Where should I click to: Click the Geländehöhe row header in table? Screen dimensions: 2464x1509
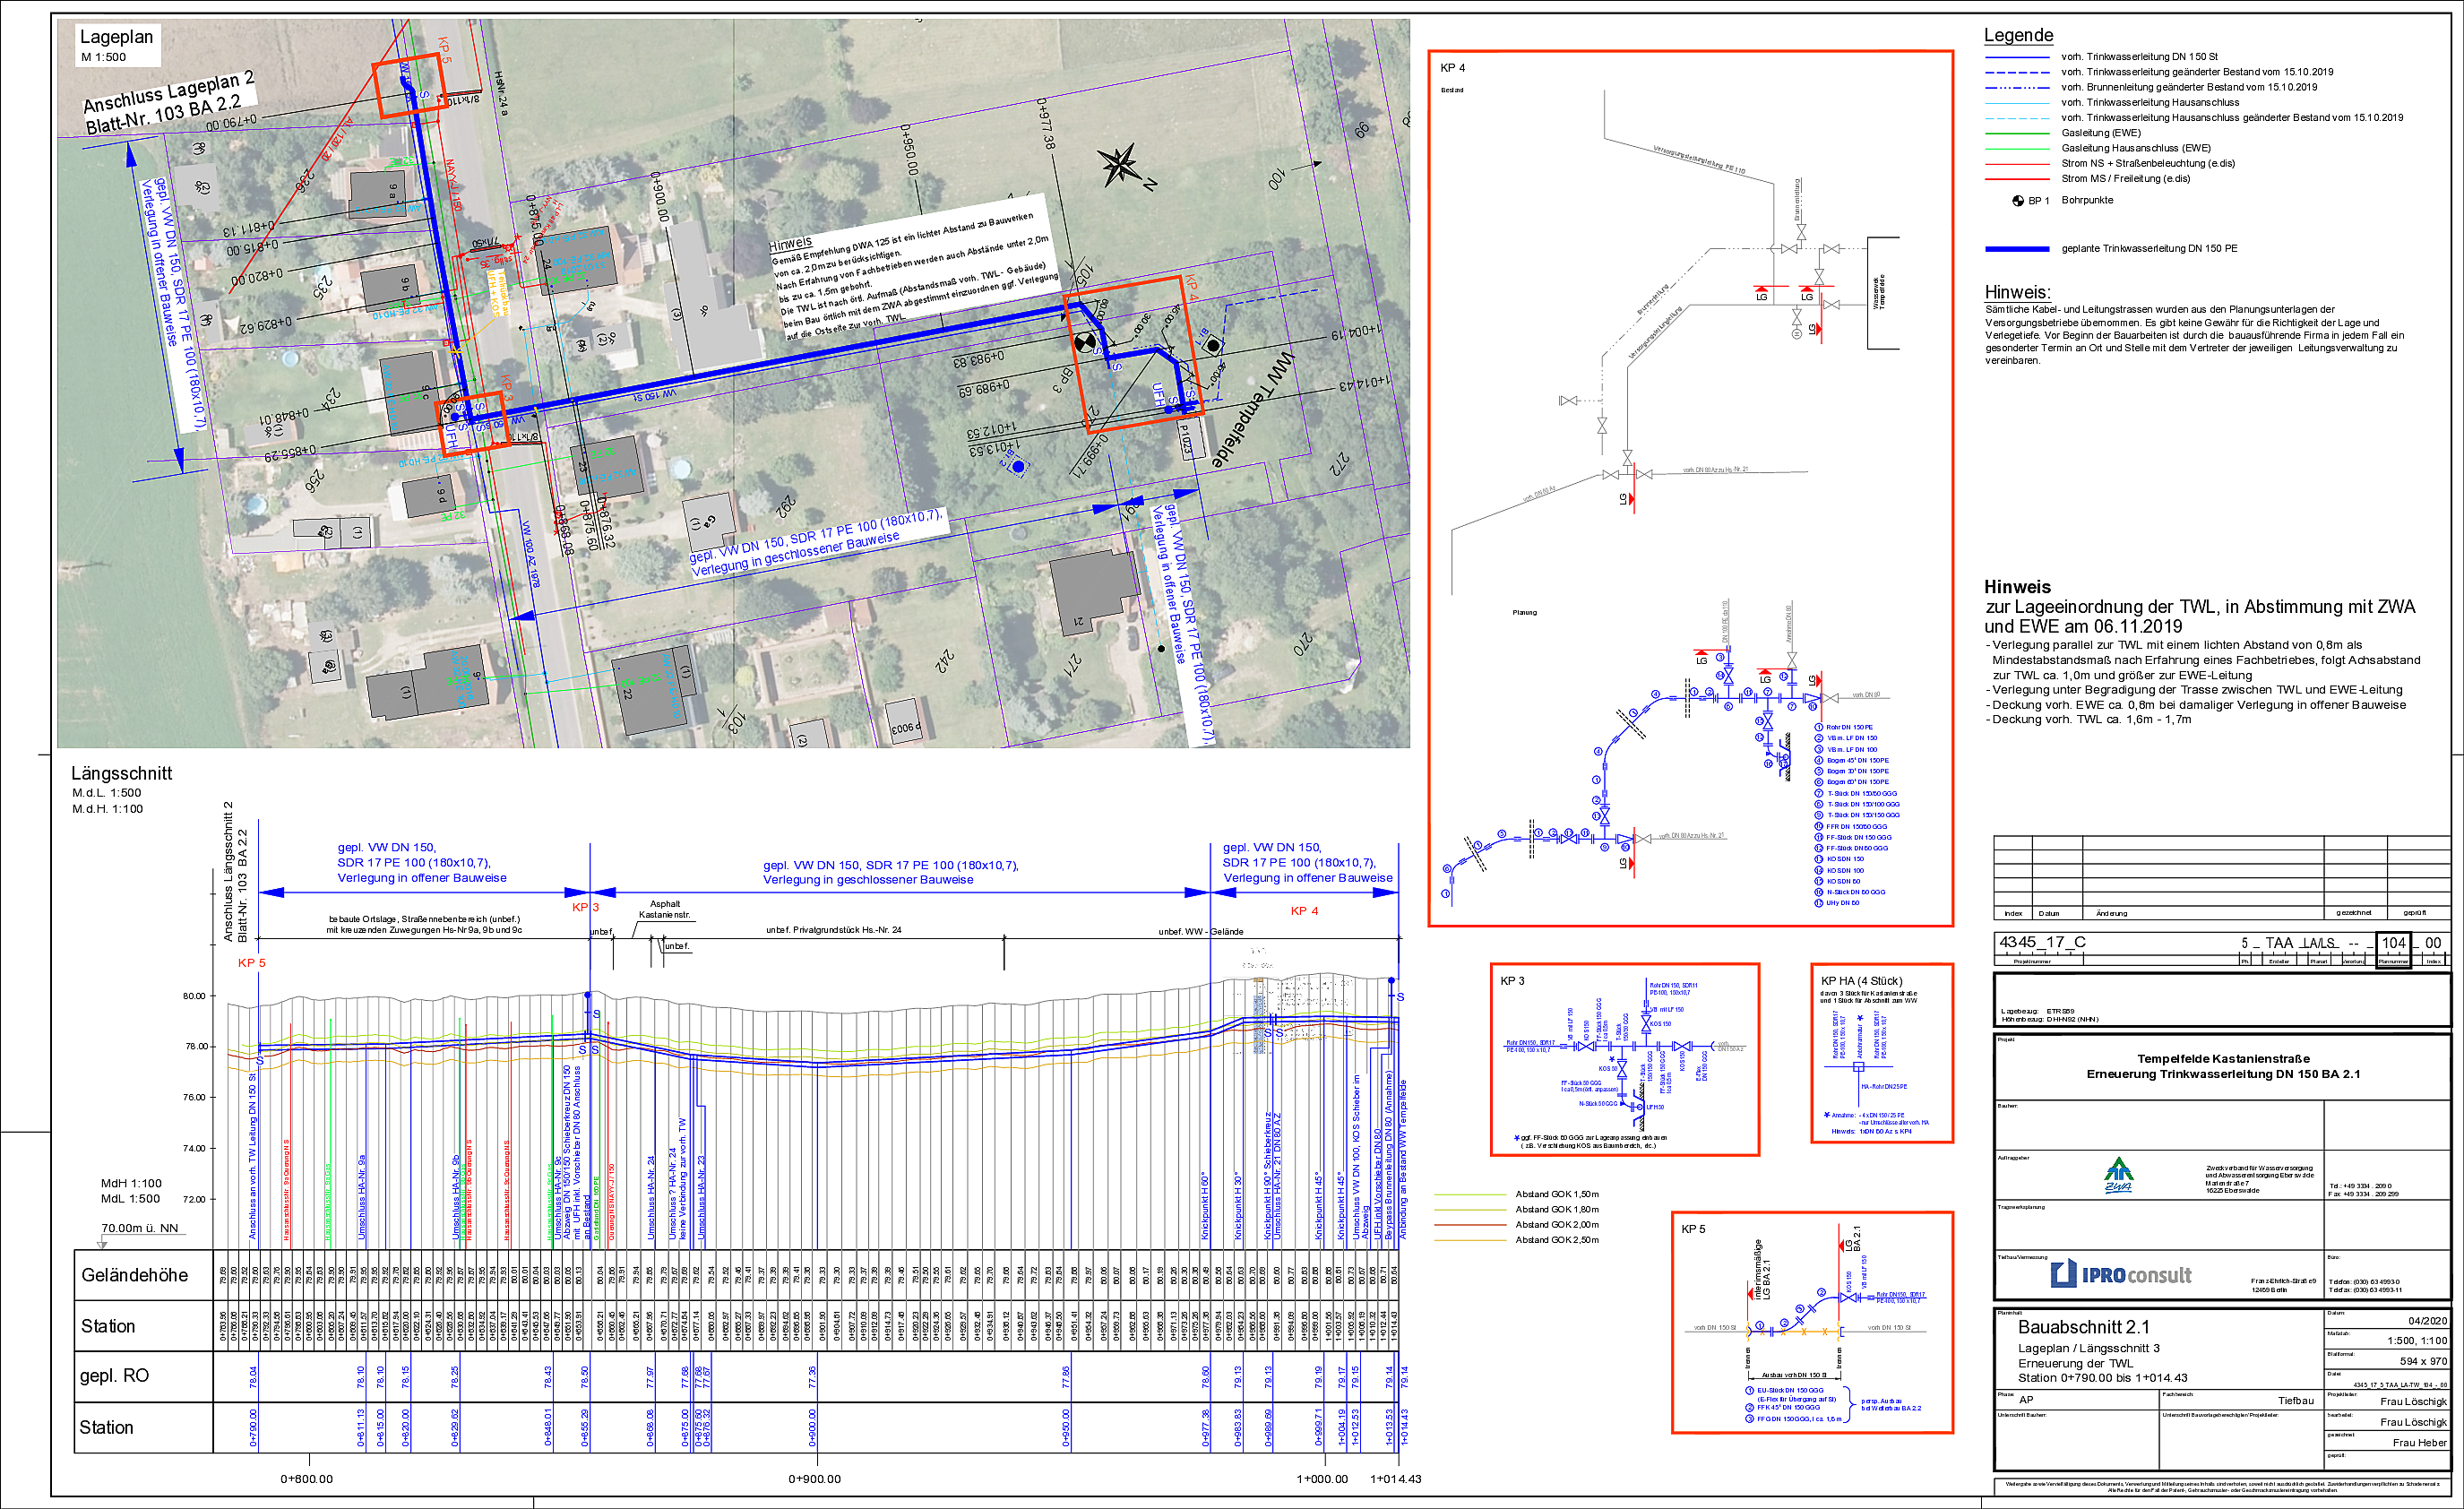tap(135, 1275)
